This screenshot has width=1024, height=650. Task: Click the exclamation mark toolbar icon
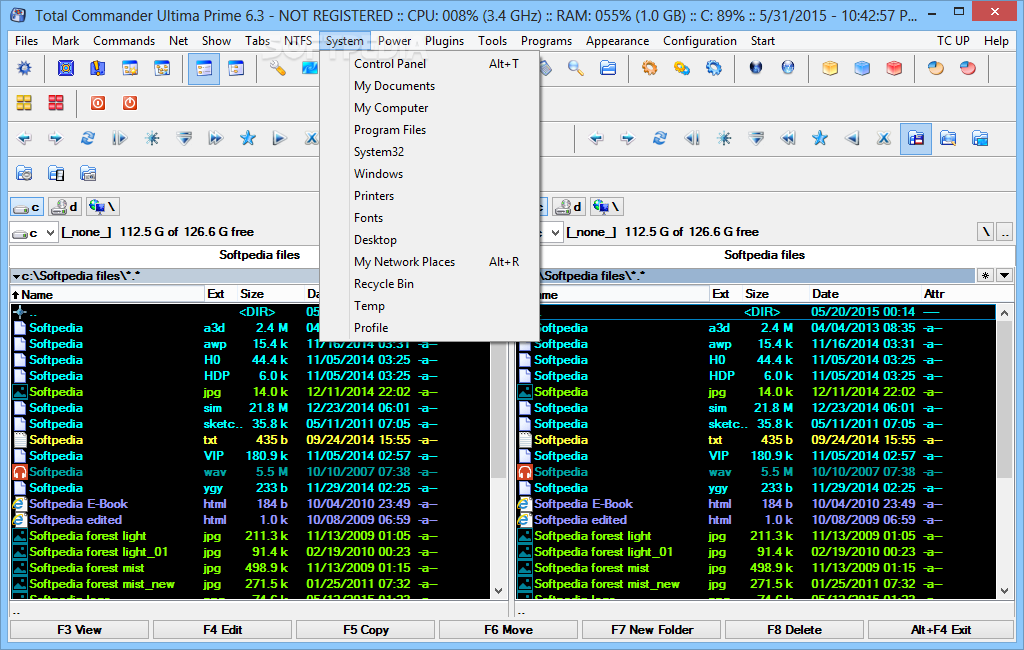tap(98, 68)
